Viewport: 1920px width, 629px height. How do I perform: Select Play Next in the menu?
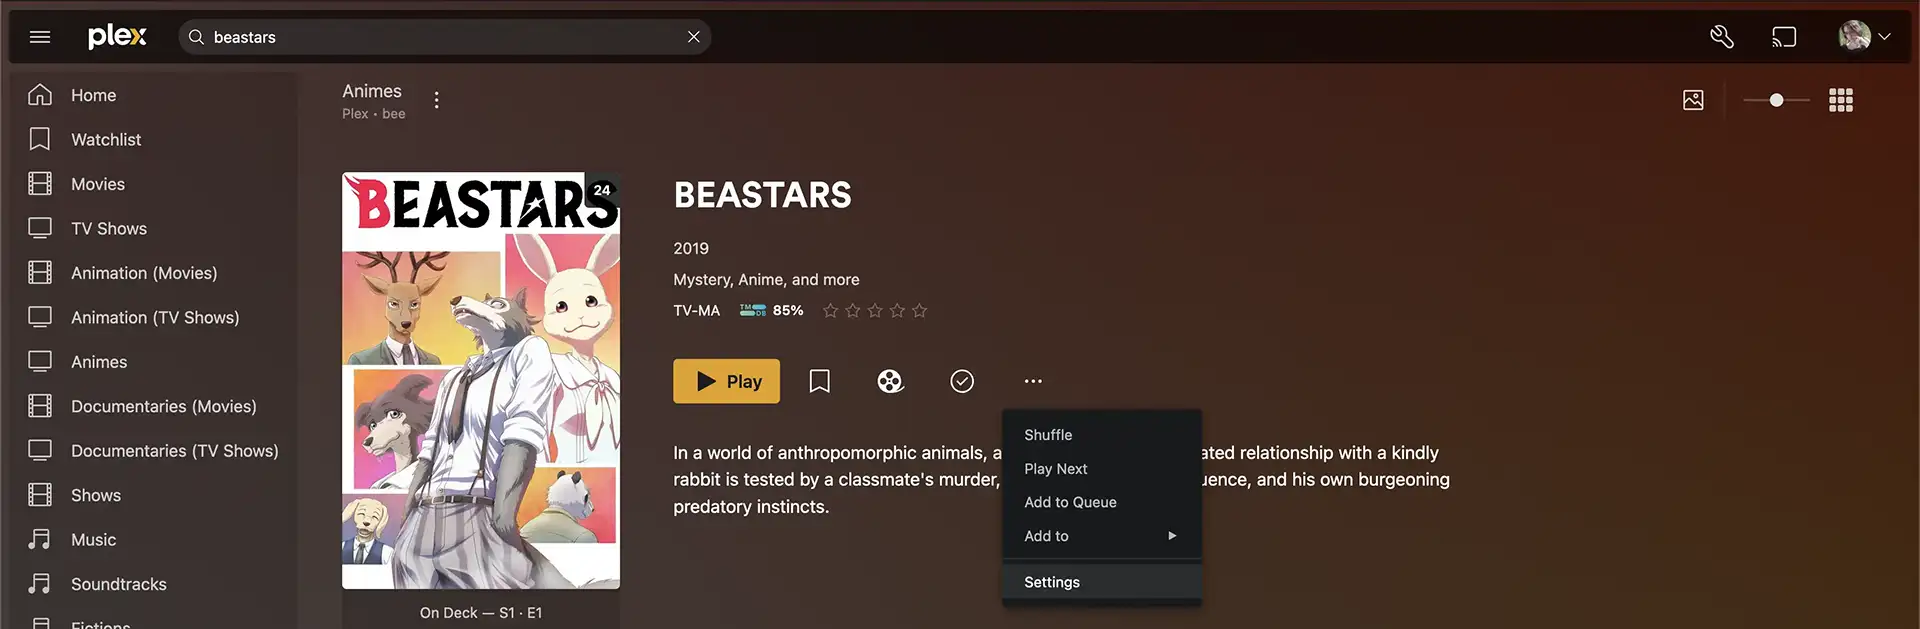coord(1102,469)
